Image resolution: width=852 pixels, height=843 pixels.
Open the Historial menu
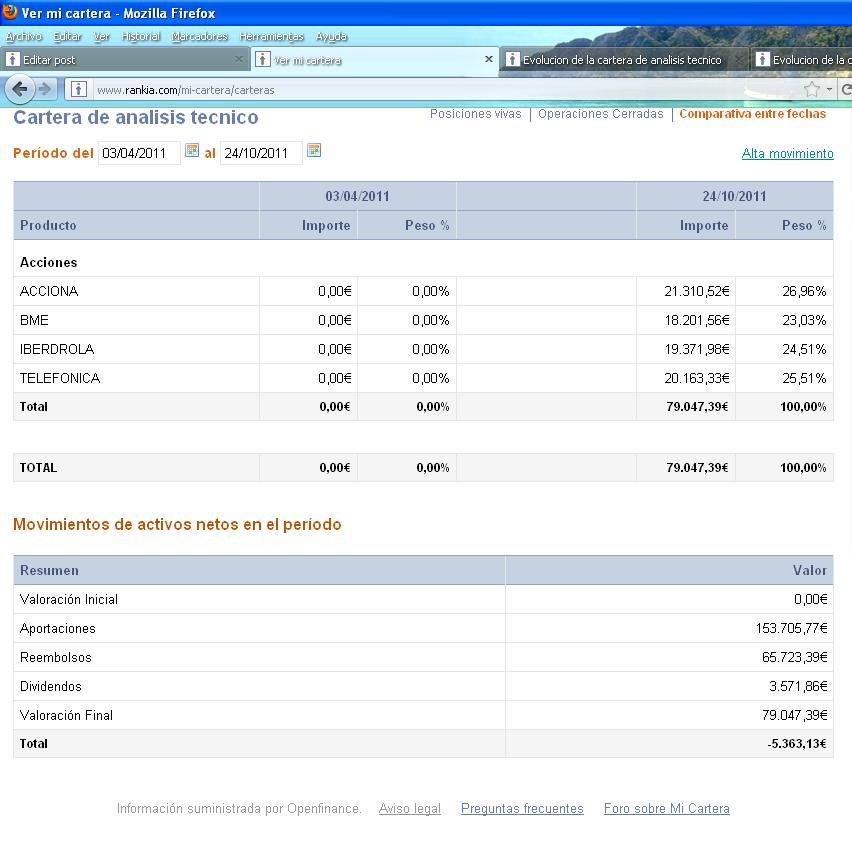[141, 36]
